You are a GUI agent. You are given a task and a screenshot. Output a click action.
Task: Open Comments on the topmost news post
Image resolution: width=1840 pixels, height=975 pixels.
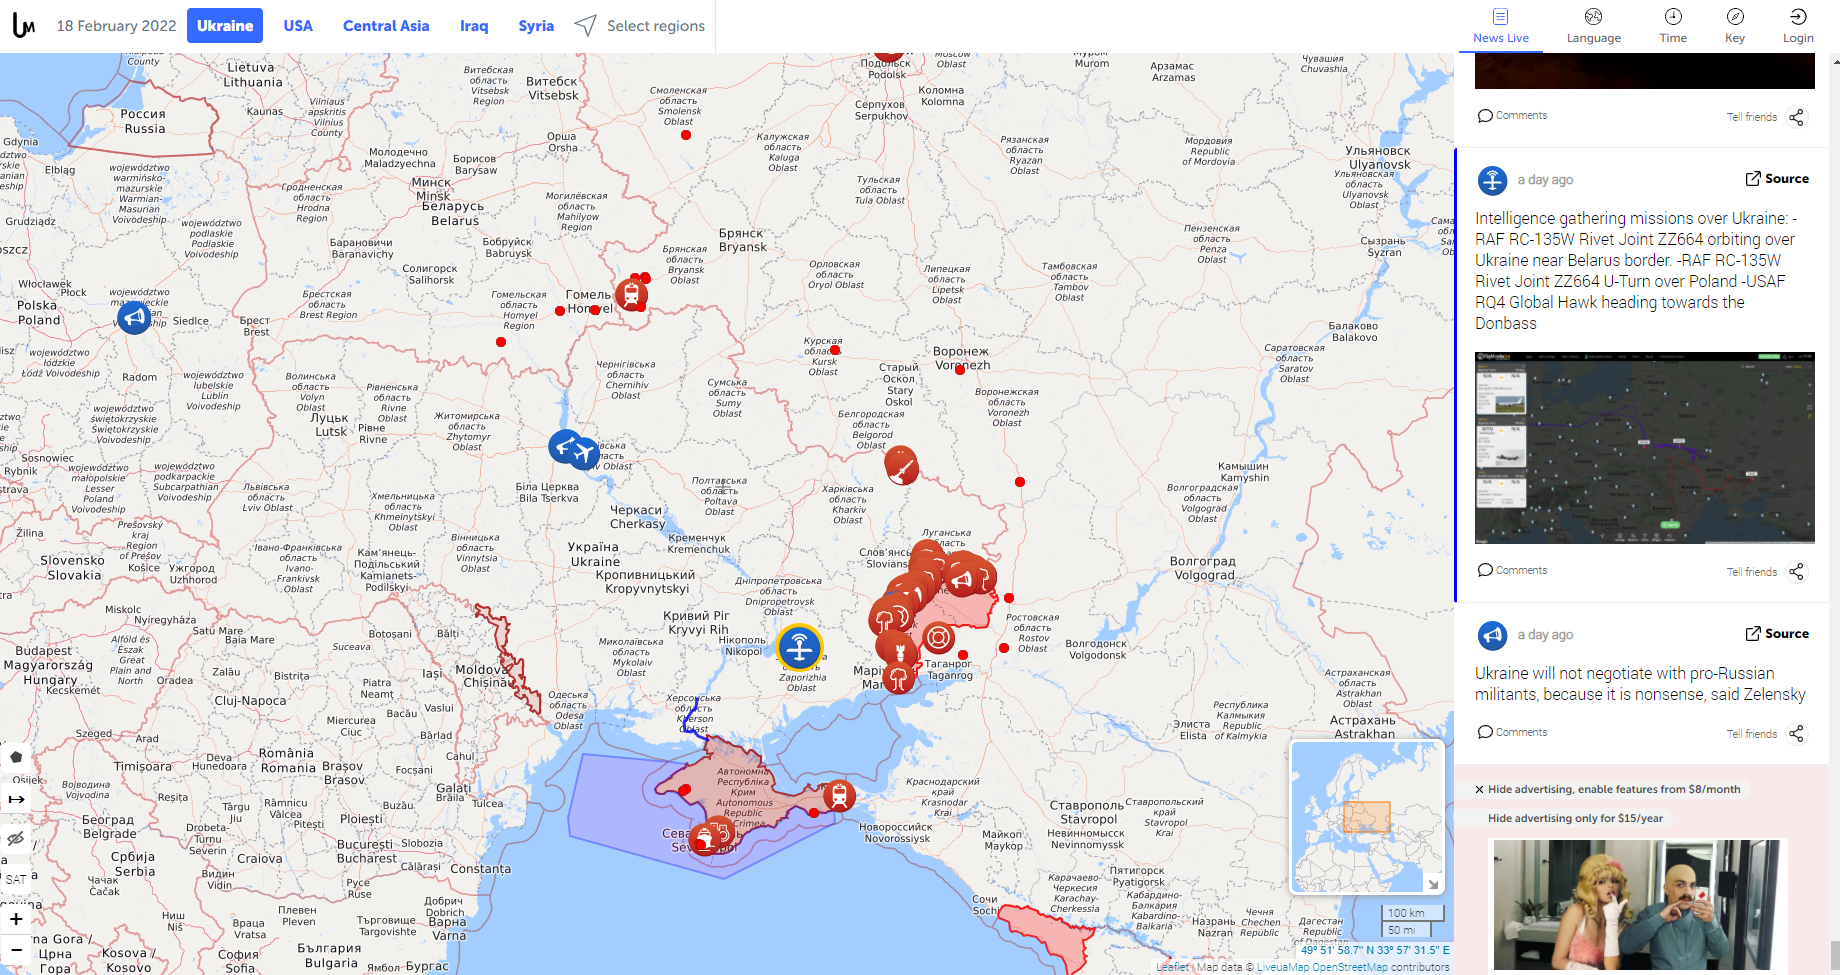[1512, 115]
